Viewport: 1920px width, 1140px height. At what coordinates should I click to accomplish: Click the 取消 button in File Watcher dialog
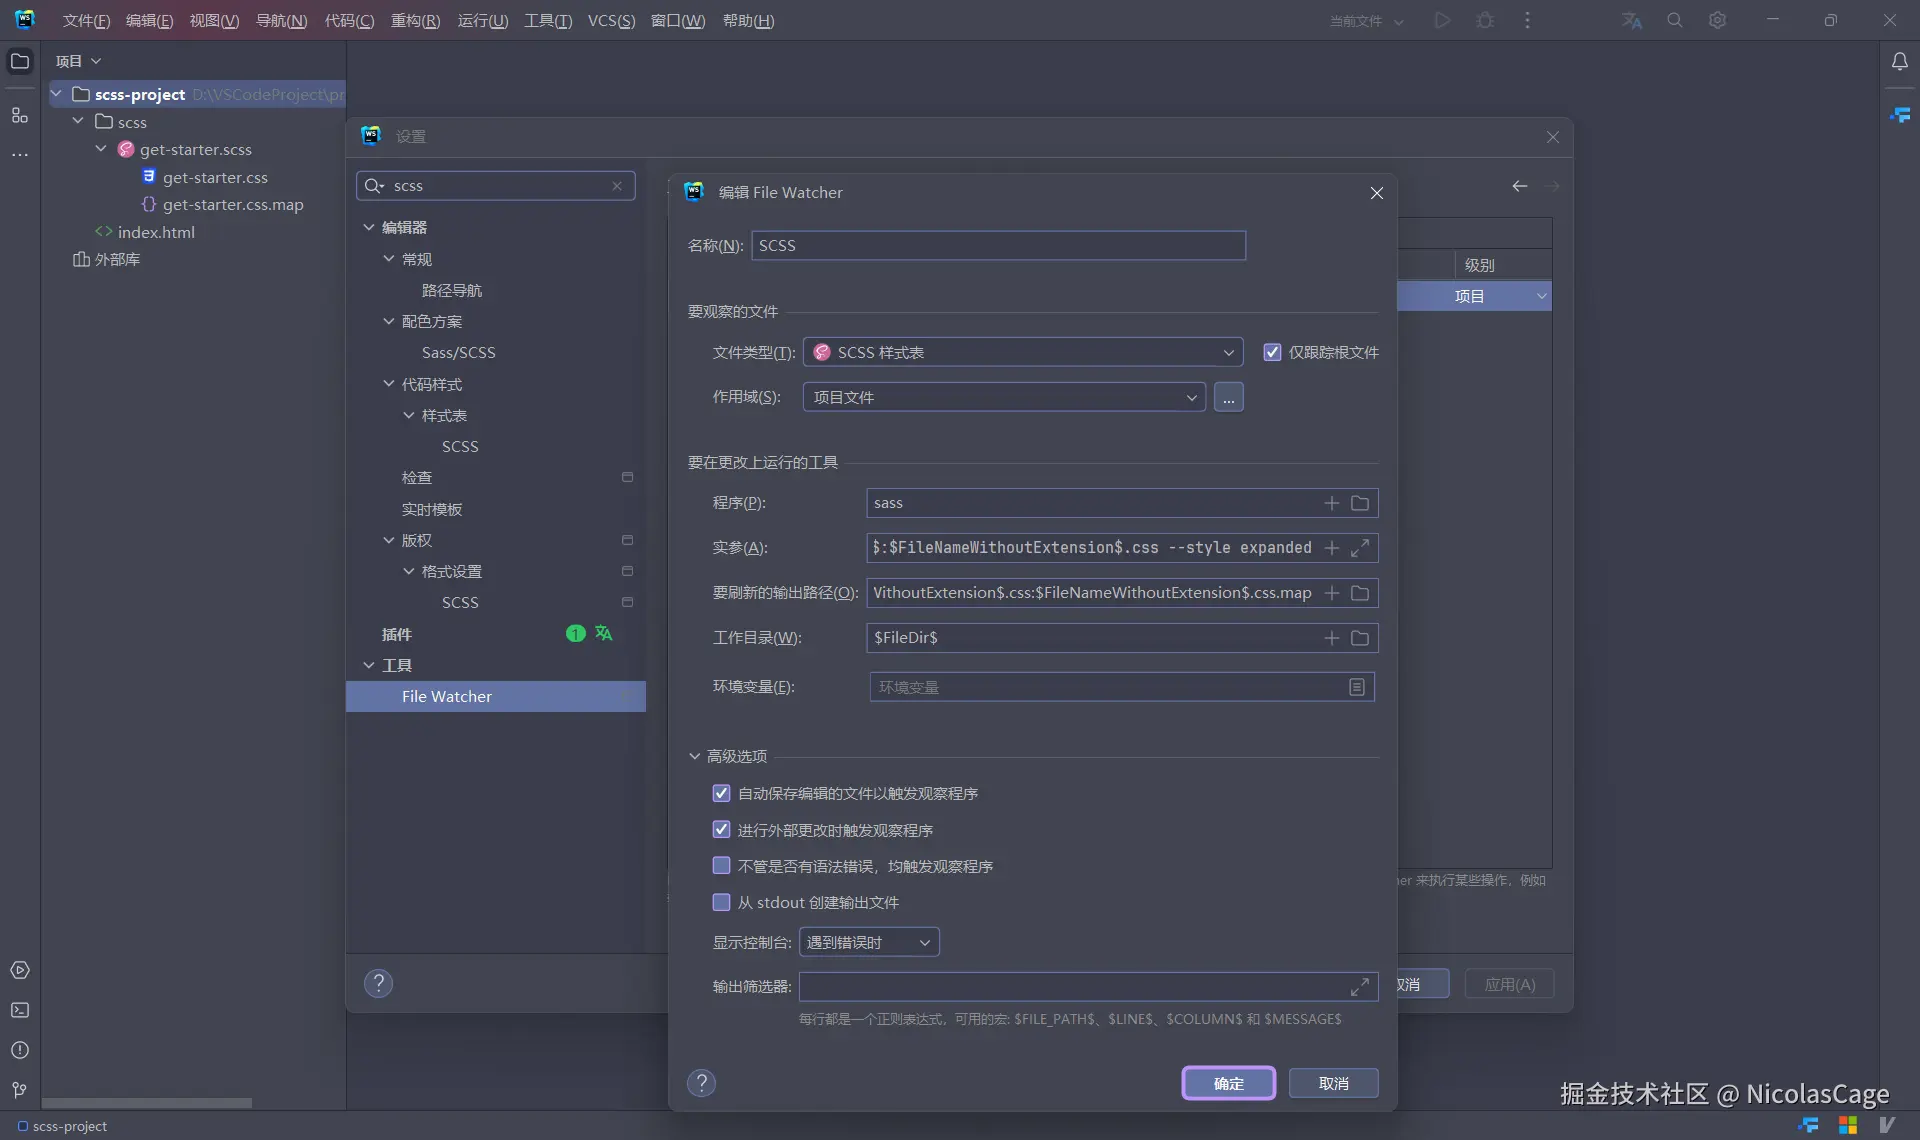1333,1083
